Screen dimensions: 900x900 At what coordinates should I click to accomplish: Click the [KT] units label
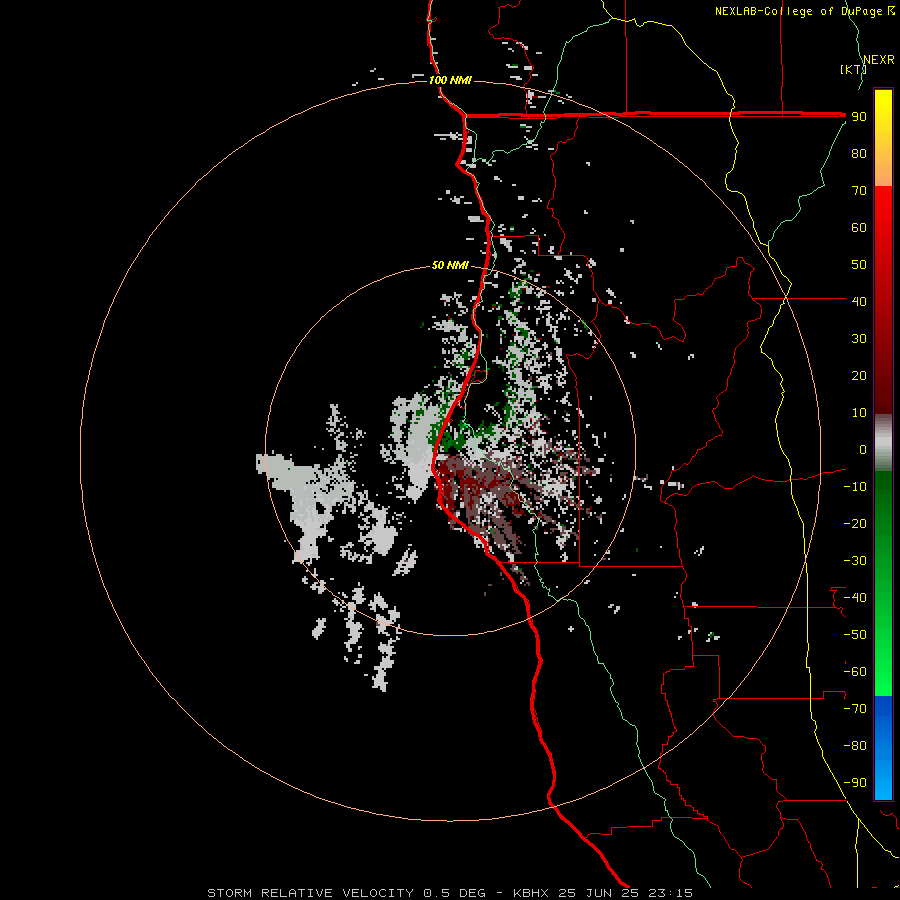coord(853,69)
